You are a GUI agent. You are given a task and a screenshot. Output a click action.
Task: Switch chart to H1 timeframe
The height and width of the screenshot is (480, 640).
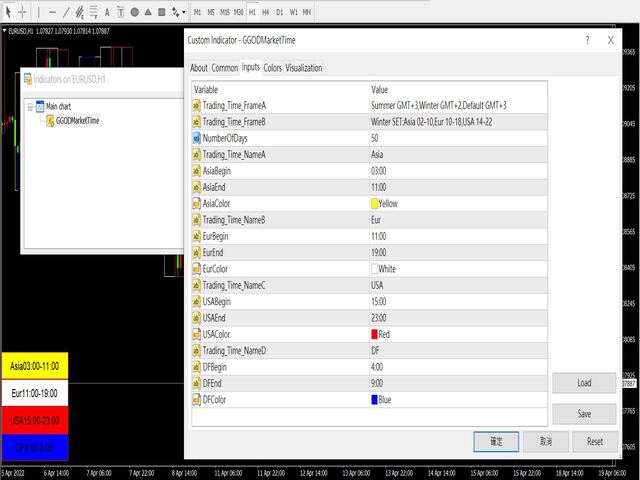click(252, 12)
